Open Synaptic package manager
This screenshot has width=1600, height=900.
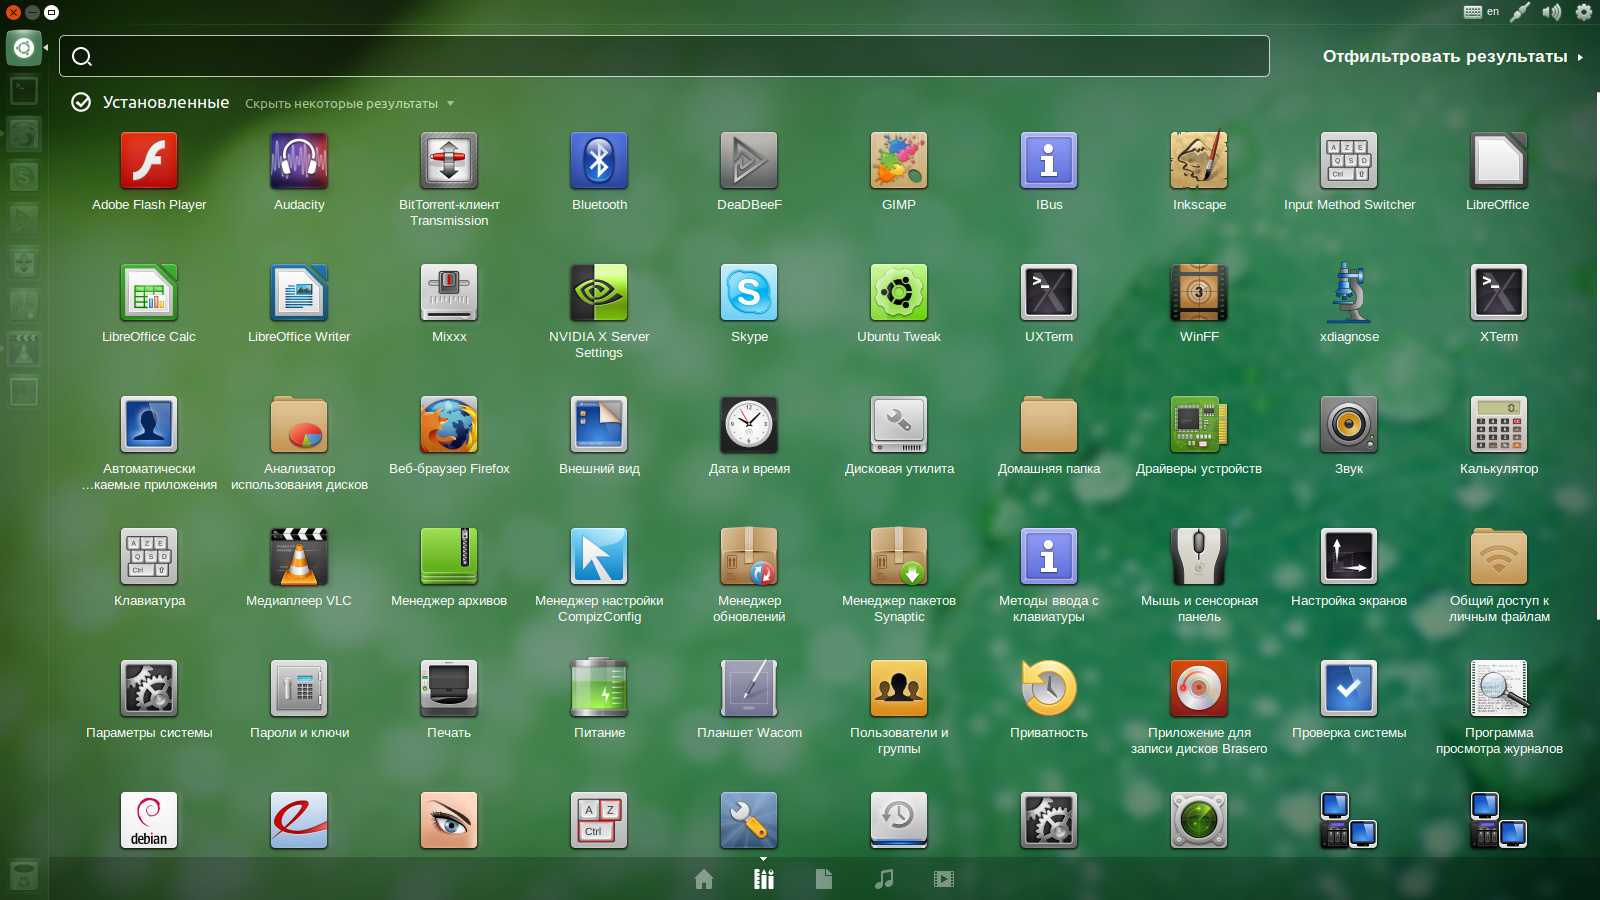coord(899,557)
